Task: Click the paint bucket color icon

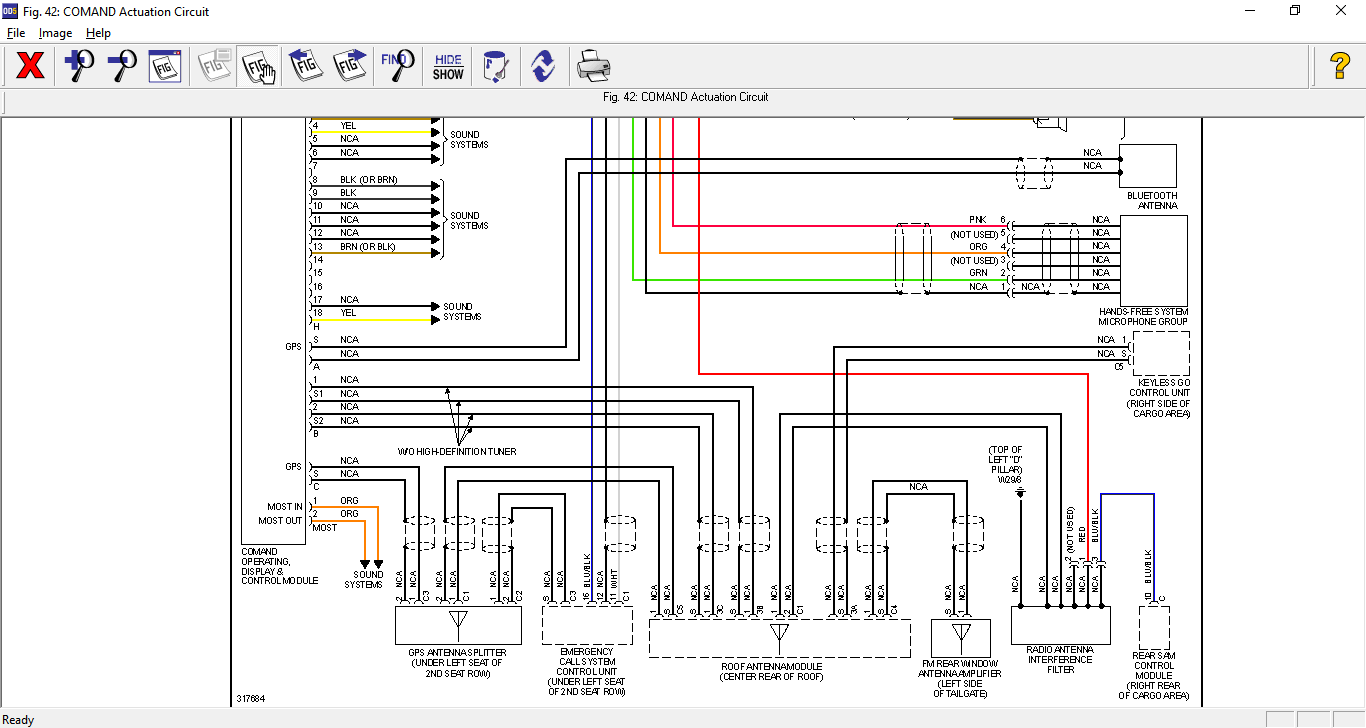Action: coord(495,67)
